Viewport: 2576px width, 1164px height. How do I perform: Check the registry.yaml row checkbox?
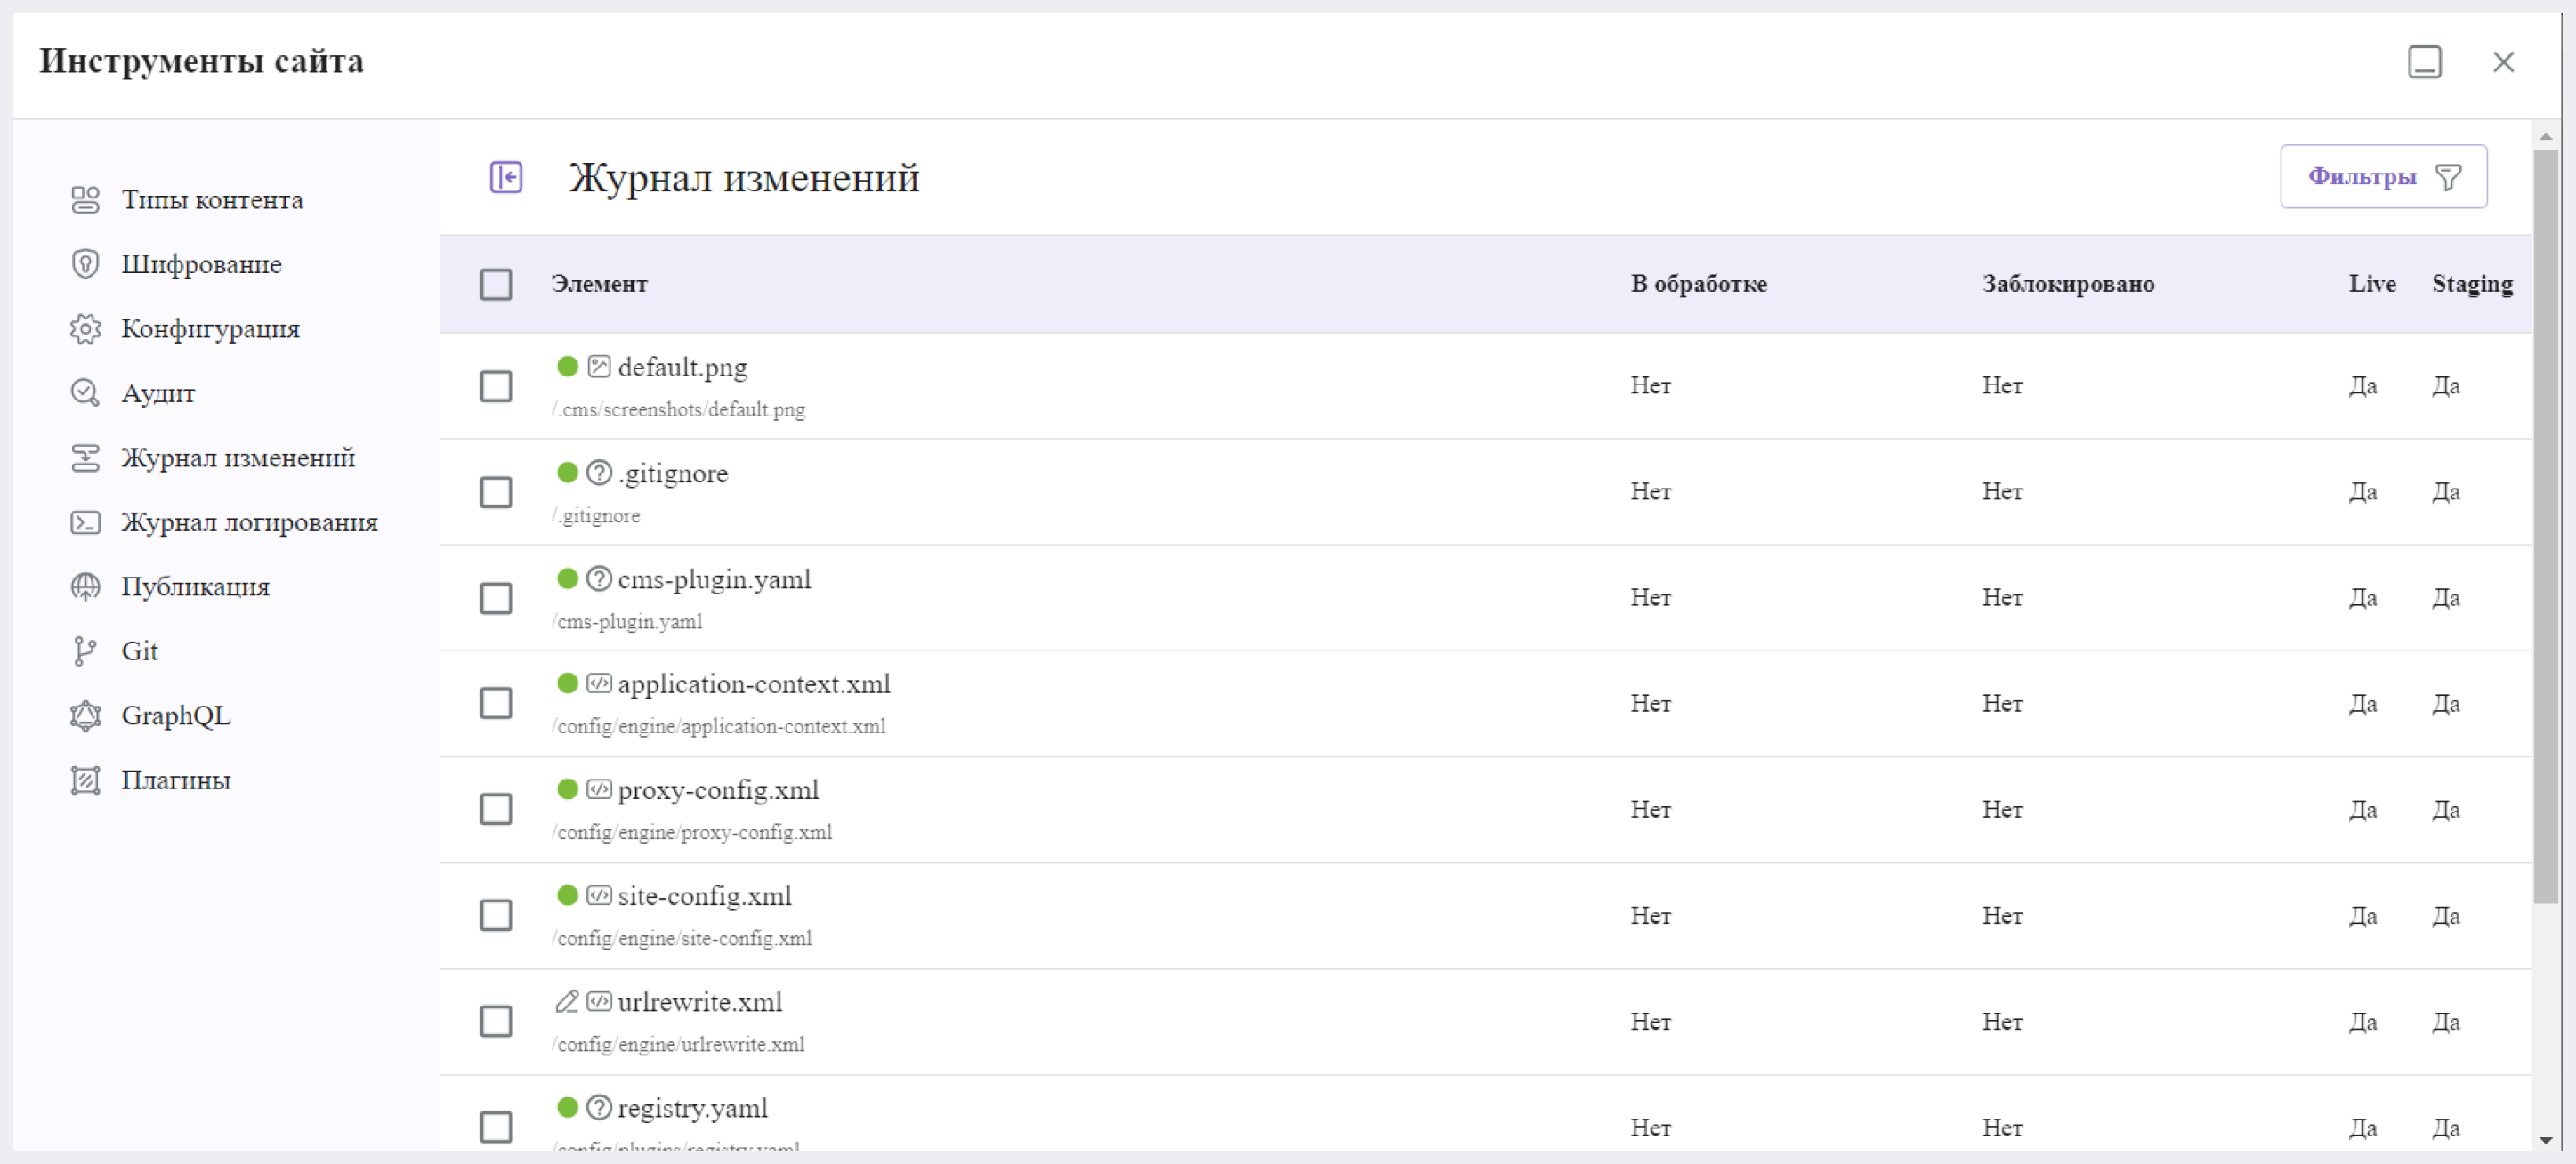[496, 1127]
